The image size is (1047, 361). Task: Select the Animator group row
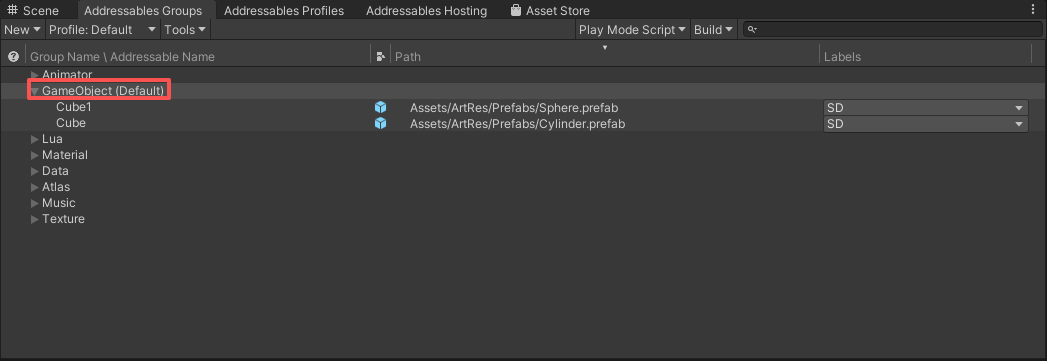[x=524, y=74]
